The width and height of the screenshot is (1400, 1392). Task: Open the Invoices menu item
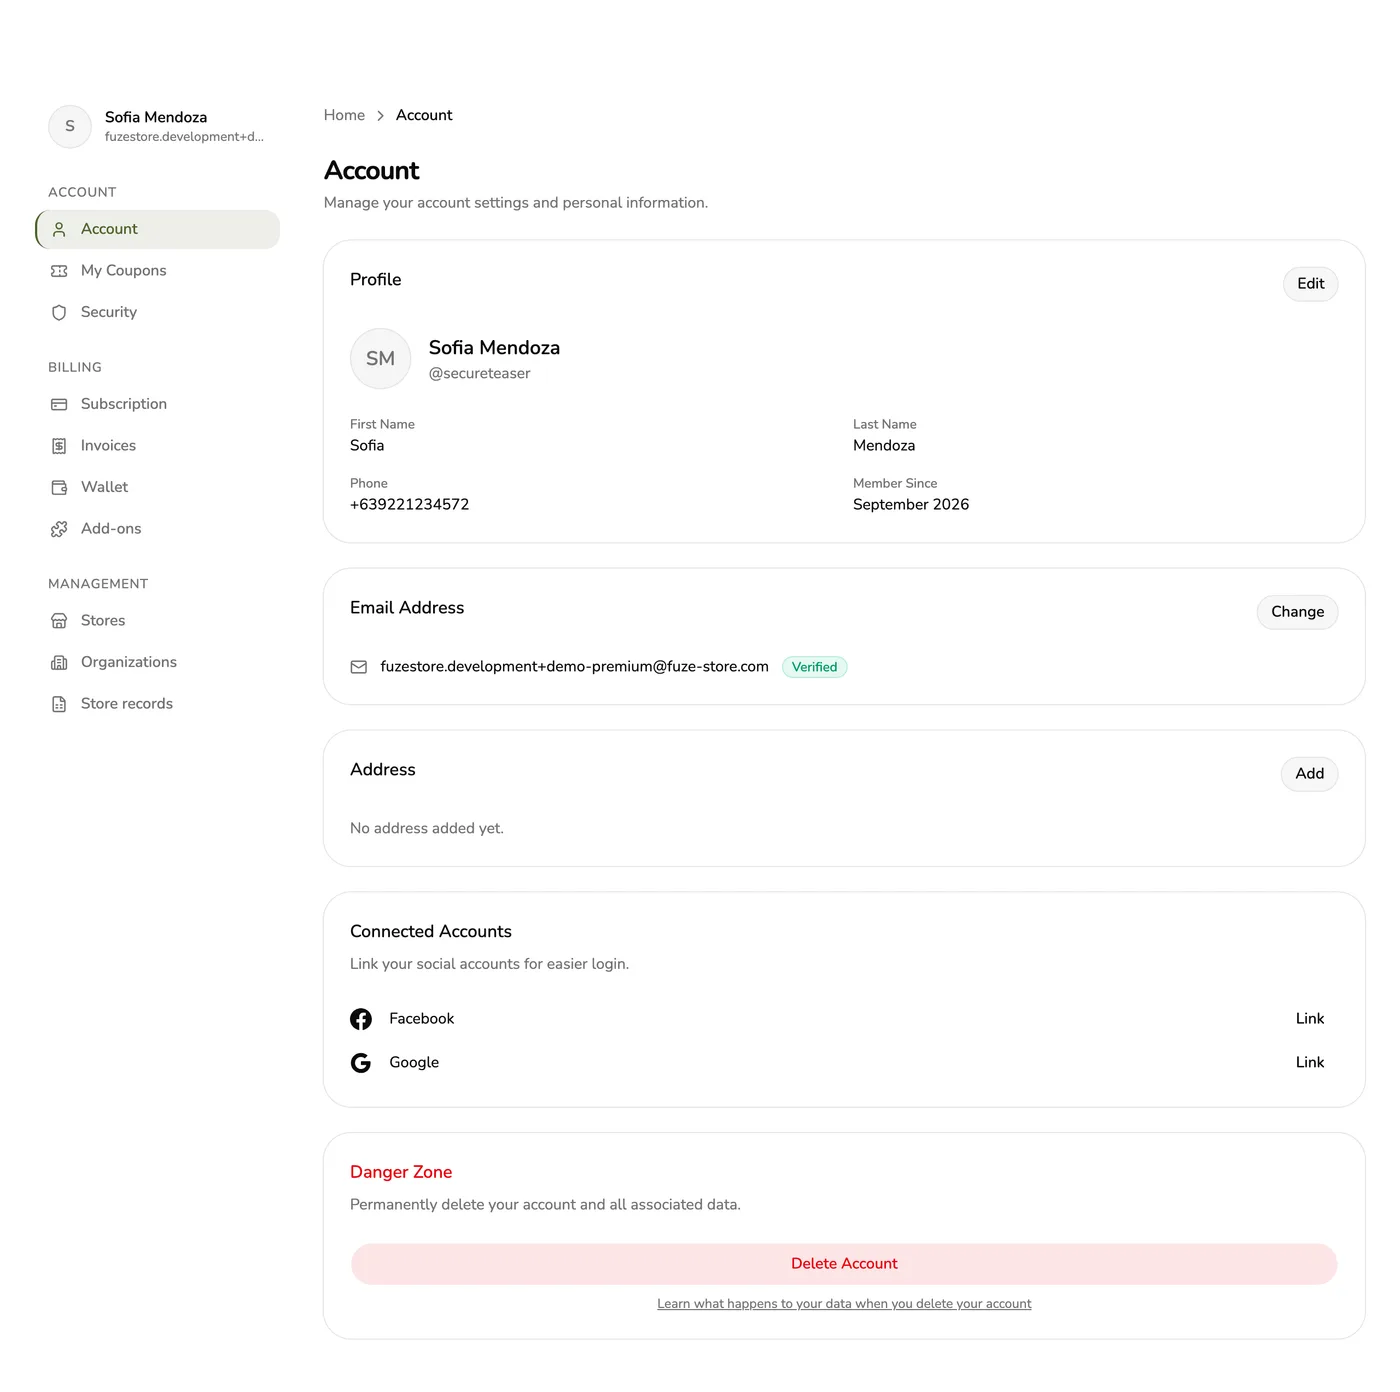(158, 446)
